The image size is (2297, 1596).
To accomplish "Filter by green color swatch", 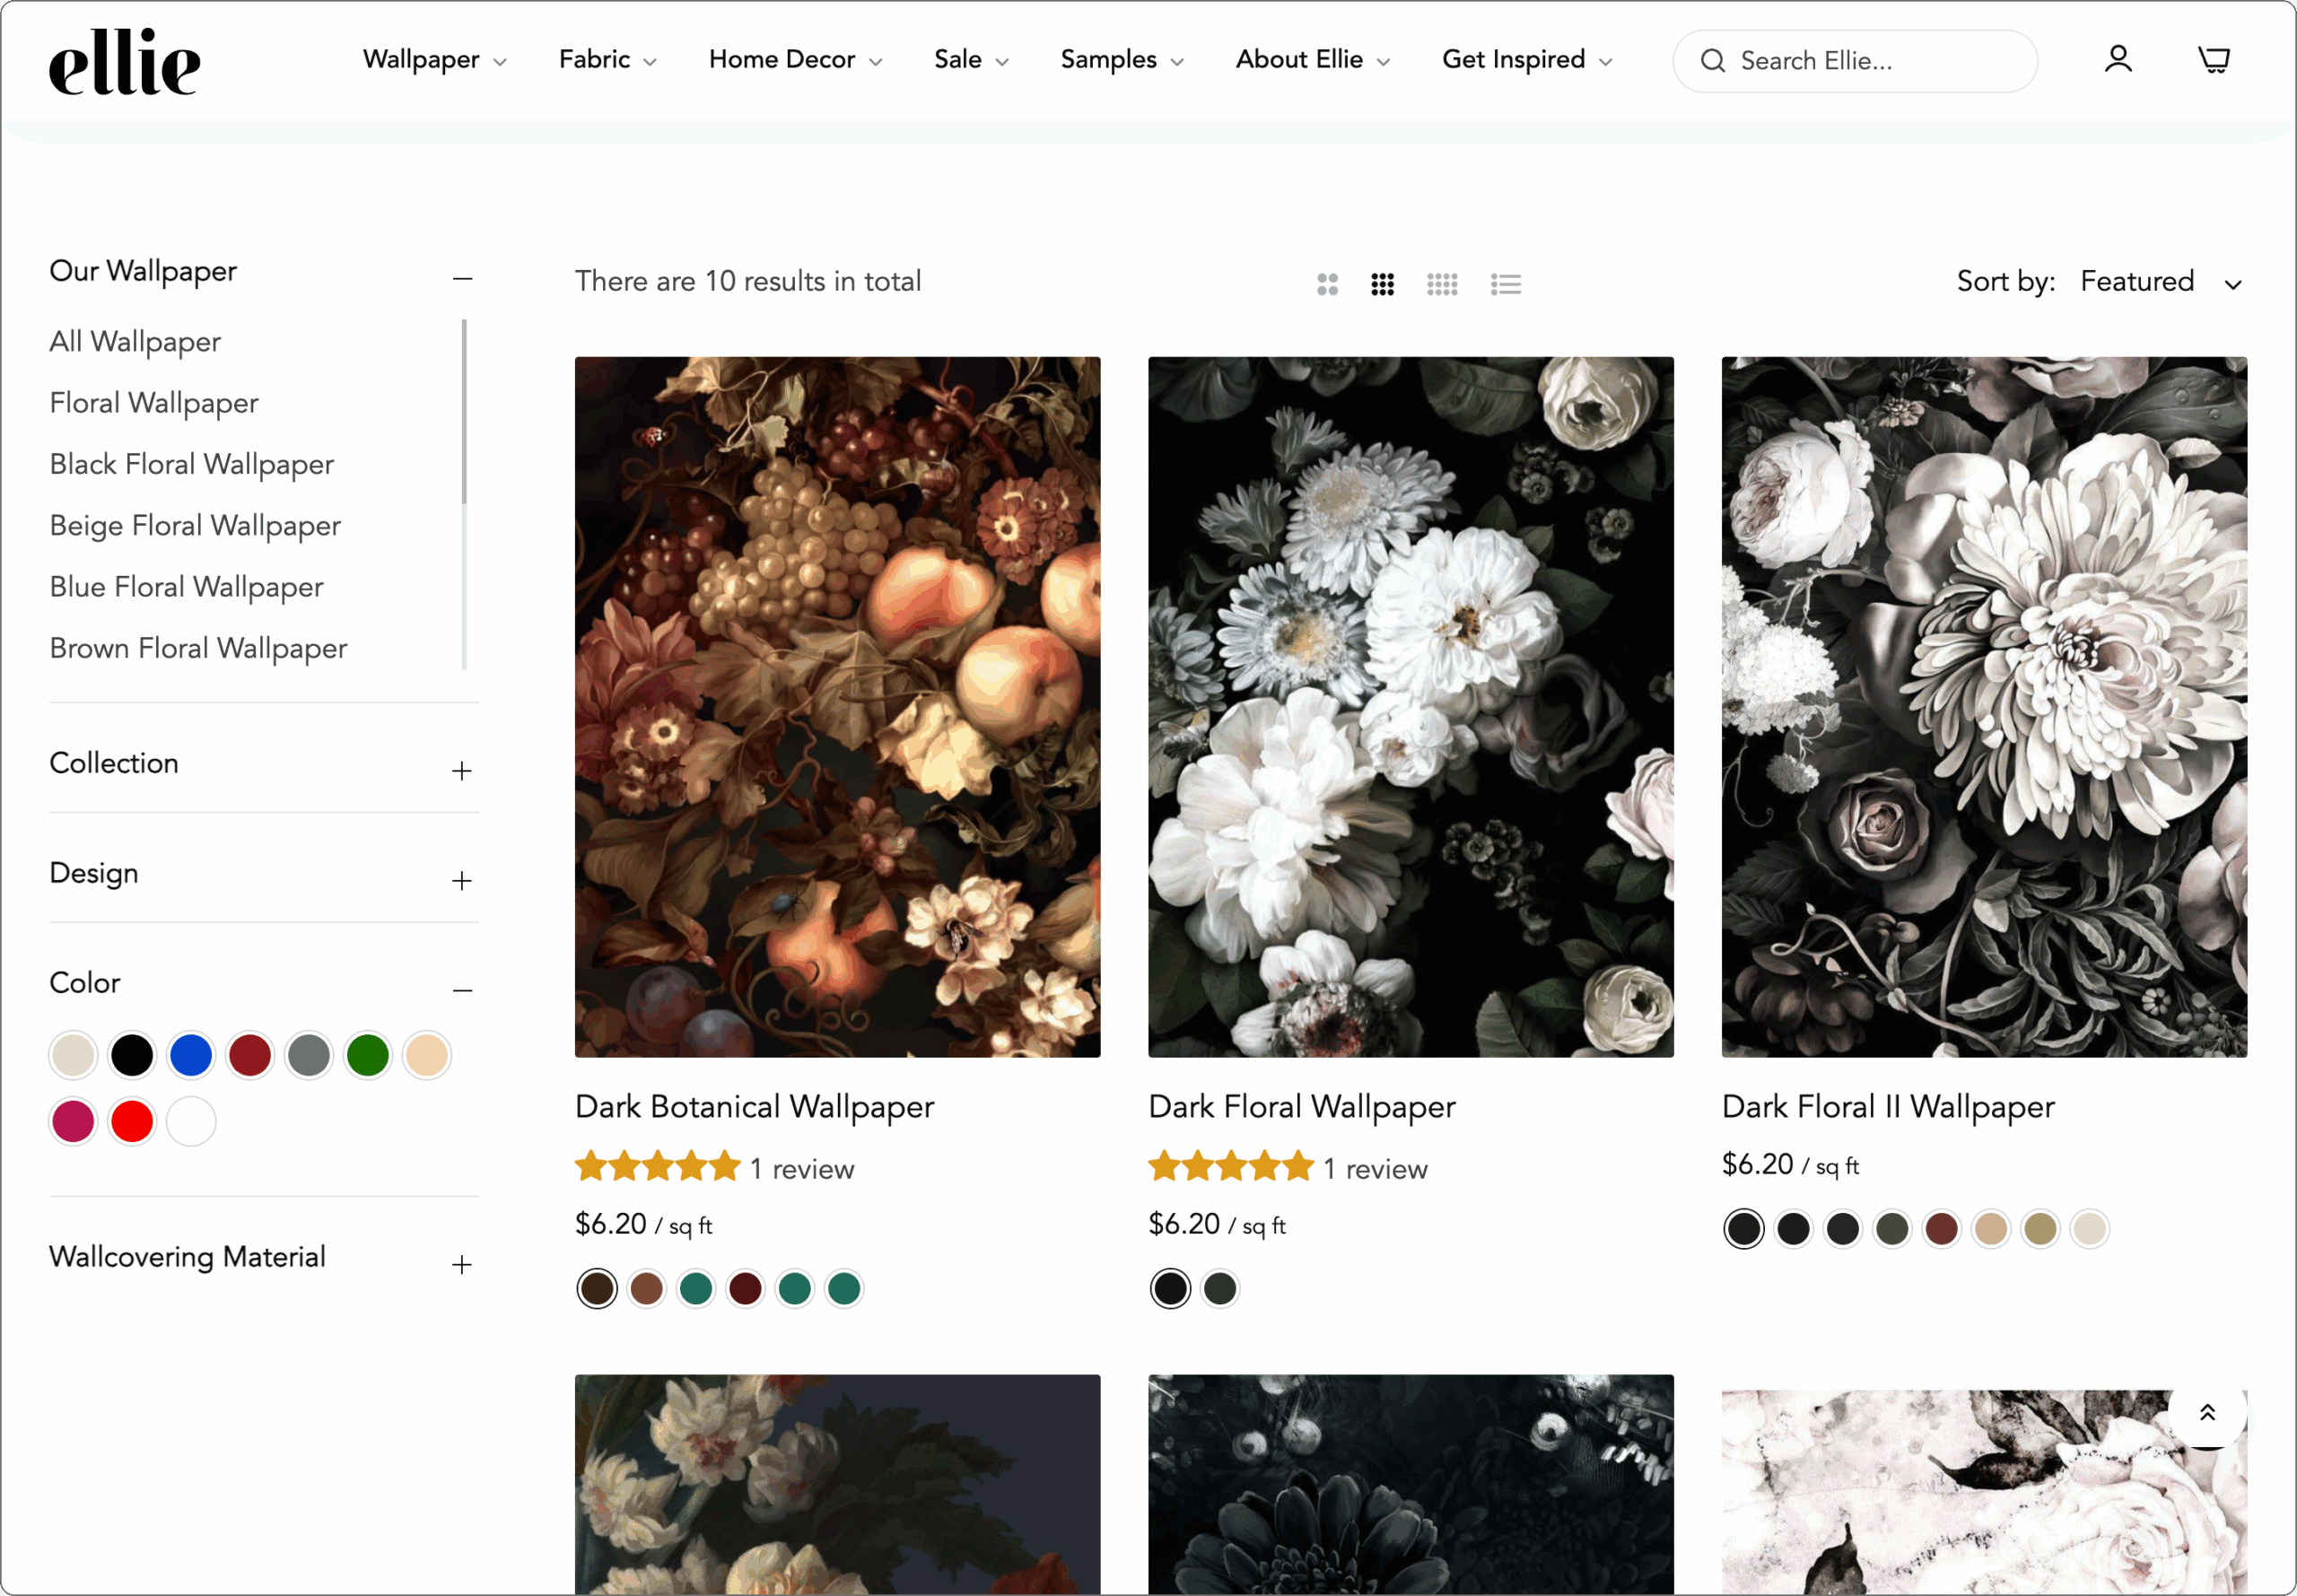I will click(x=368, y=1056).
